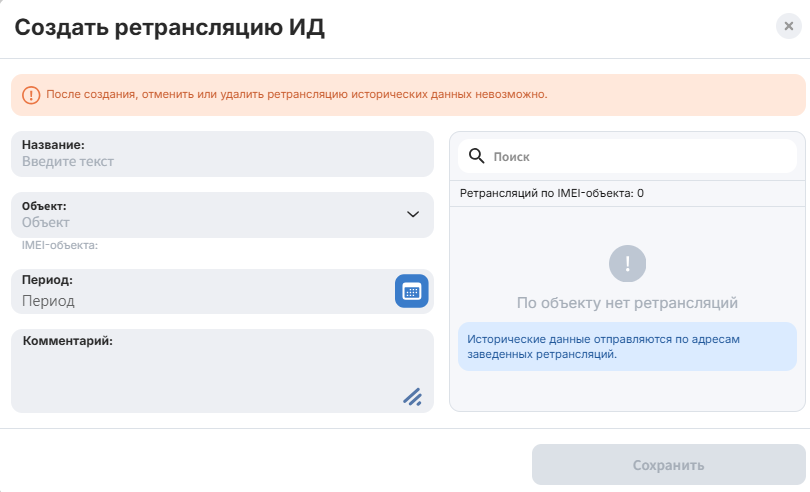Click the blue 'Исторические данные отправляются' note
810x492 pixels.
(627, 347)
